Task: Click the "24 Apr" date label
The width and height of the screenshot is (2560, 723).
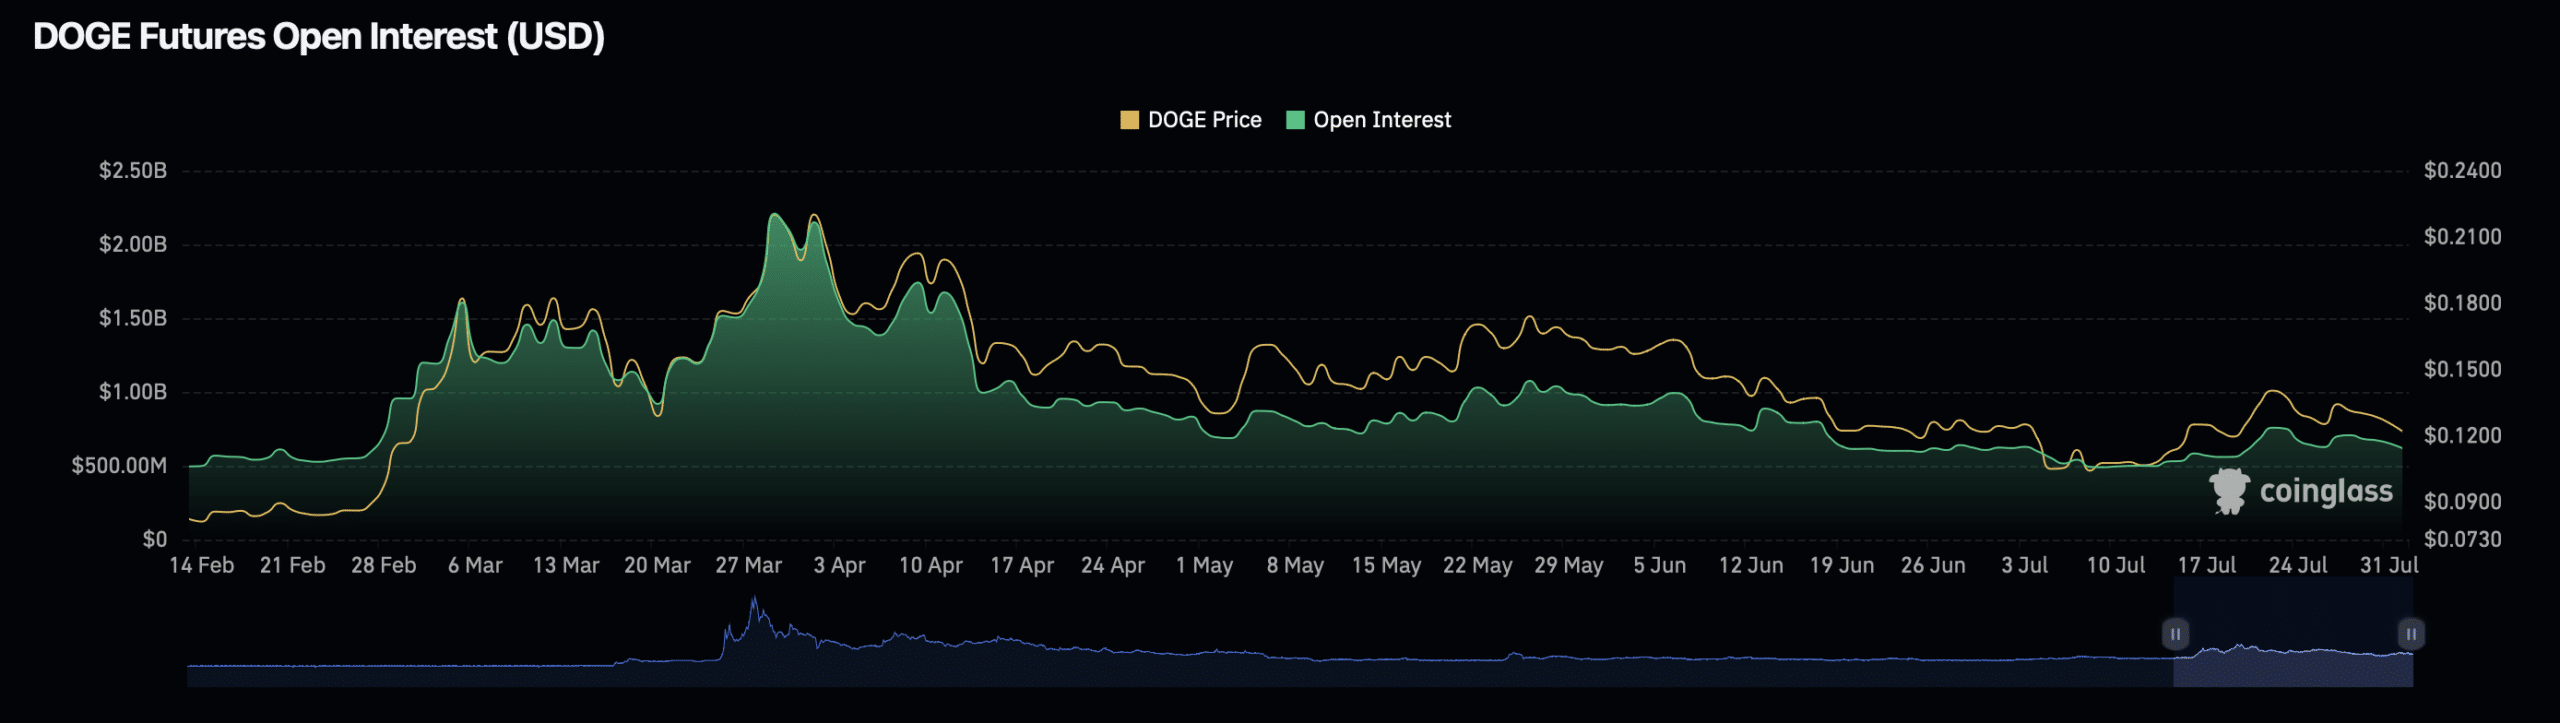Action: pos(1113,566)
